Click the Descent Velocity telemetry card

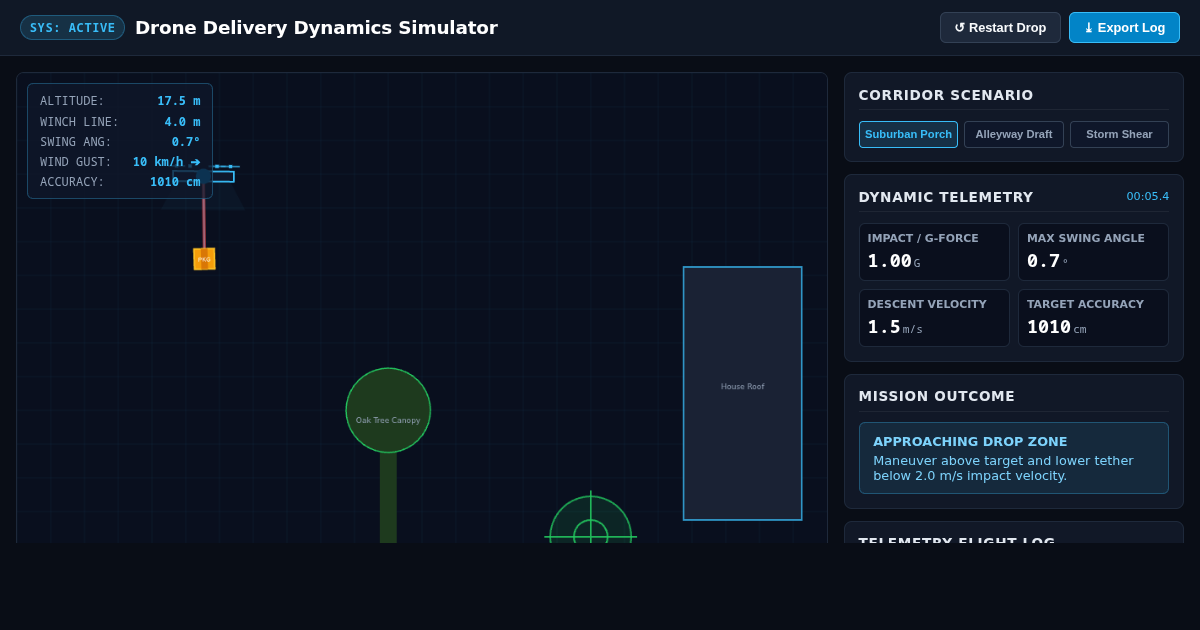934,318
